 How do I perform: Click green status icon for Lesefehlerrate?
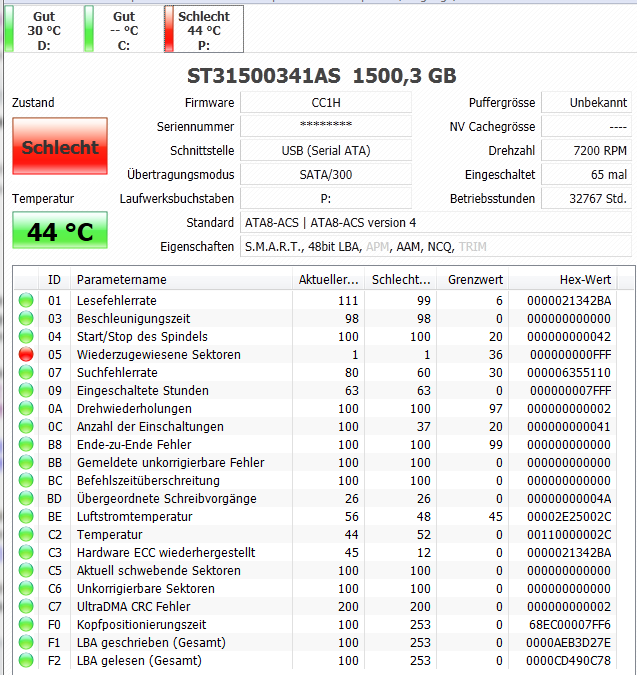coord(26,300)
